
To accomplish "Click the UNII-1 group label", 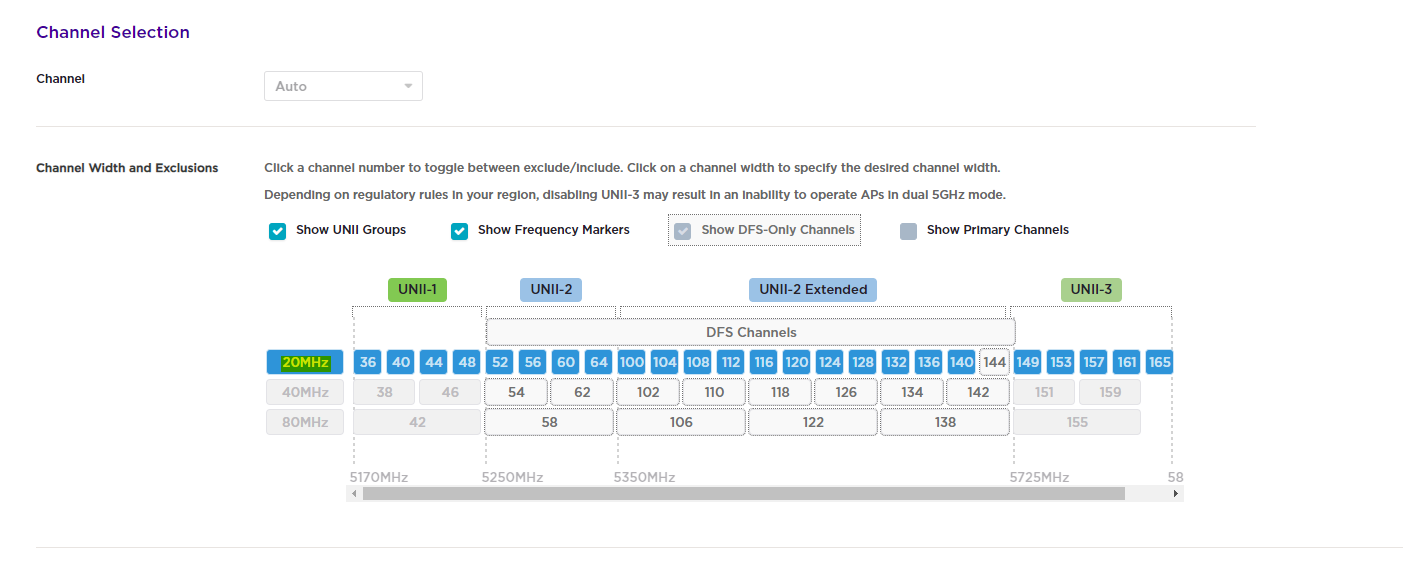I will tap(417, 290).
